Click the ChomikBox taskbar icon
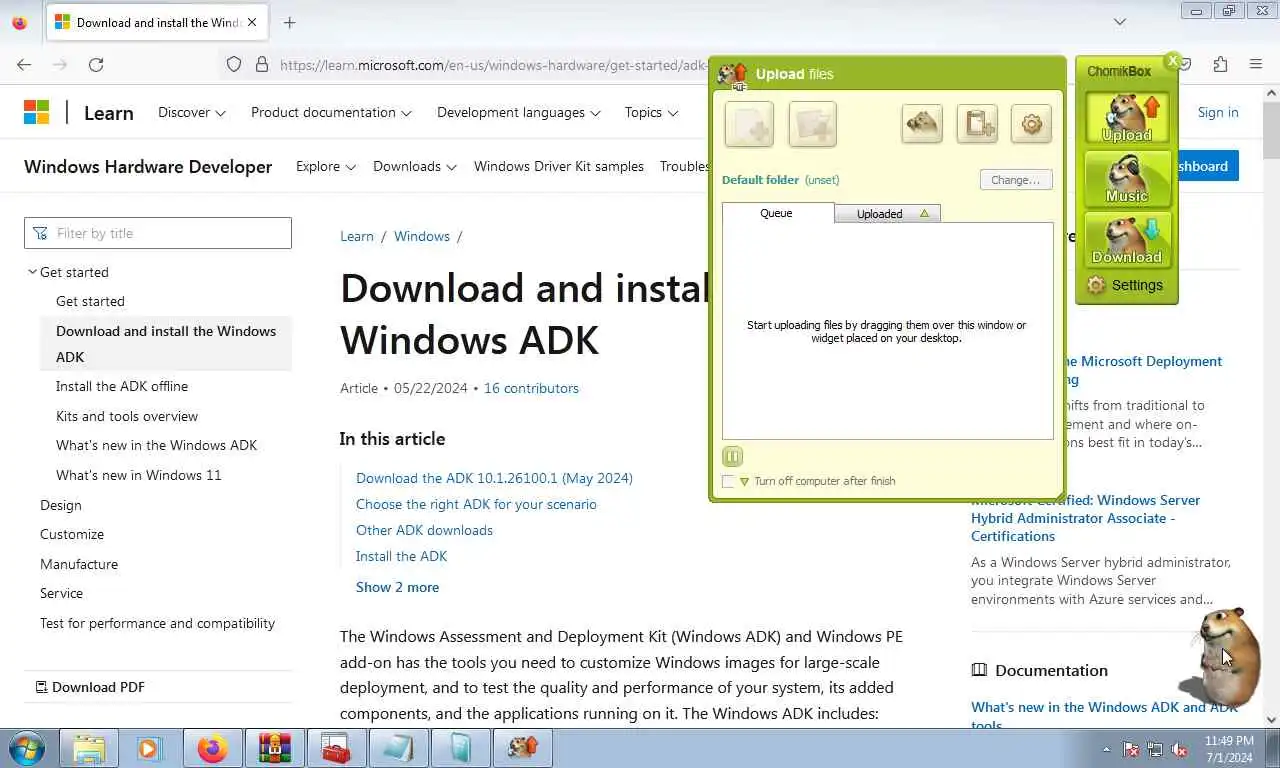This screenshot has height=768, width=1280. 523,748
